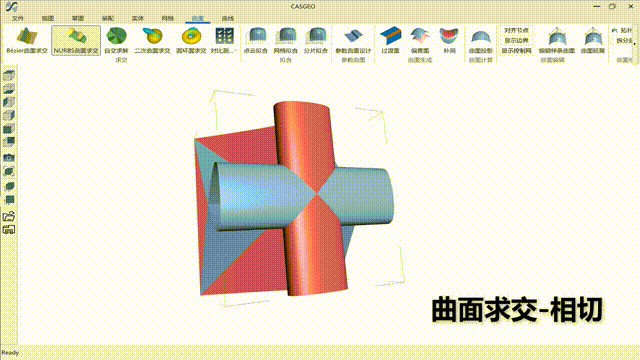Screen dimensions: 640x360
Task: Switch to the 曲面 ribbon tab
Action: (x=198, y=18)
